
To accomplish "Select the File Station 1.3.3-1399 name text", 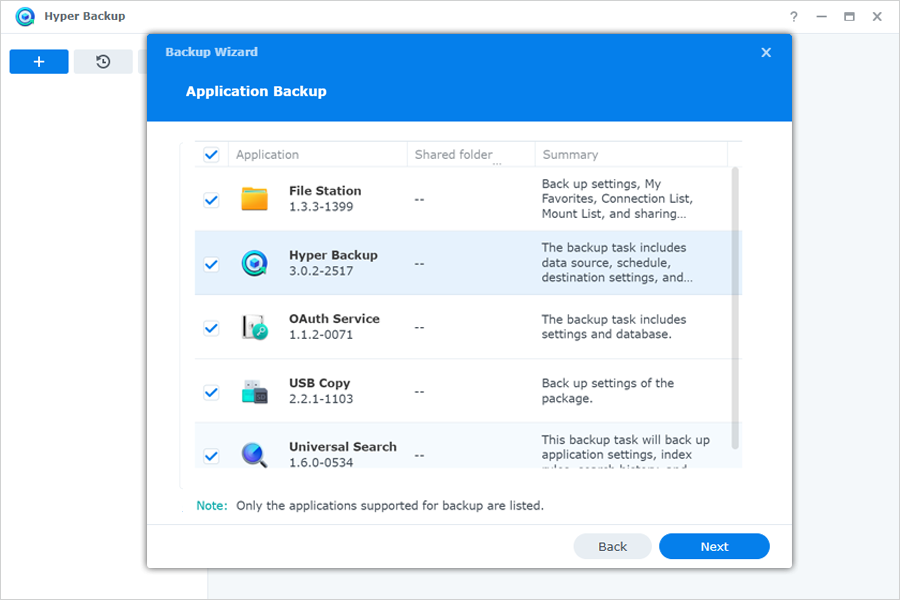I will [x=325, y=199].
